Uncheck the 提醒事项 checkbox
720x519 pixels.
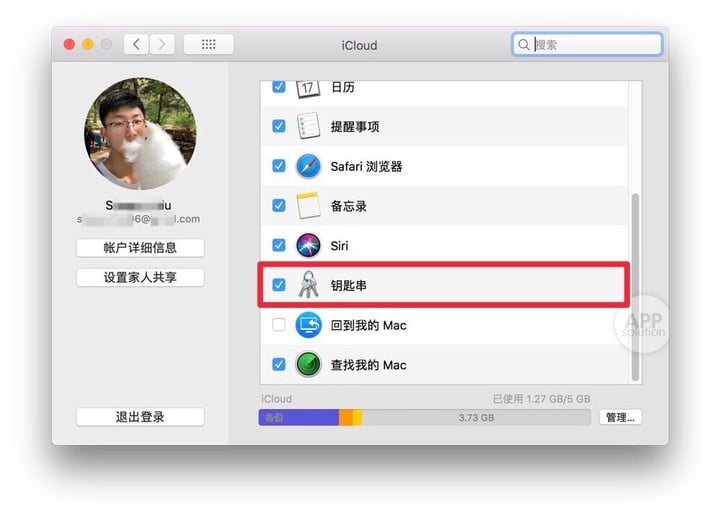pyautogui.click(x=279, y=126)
